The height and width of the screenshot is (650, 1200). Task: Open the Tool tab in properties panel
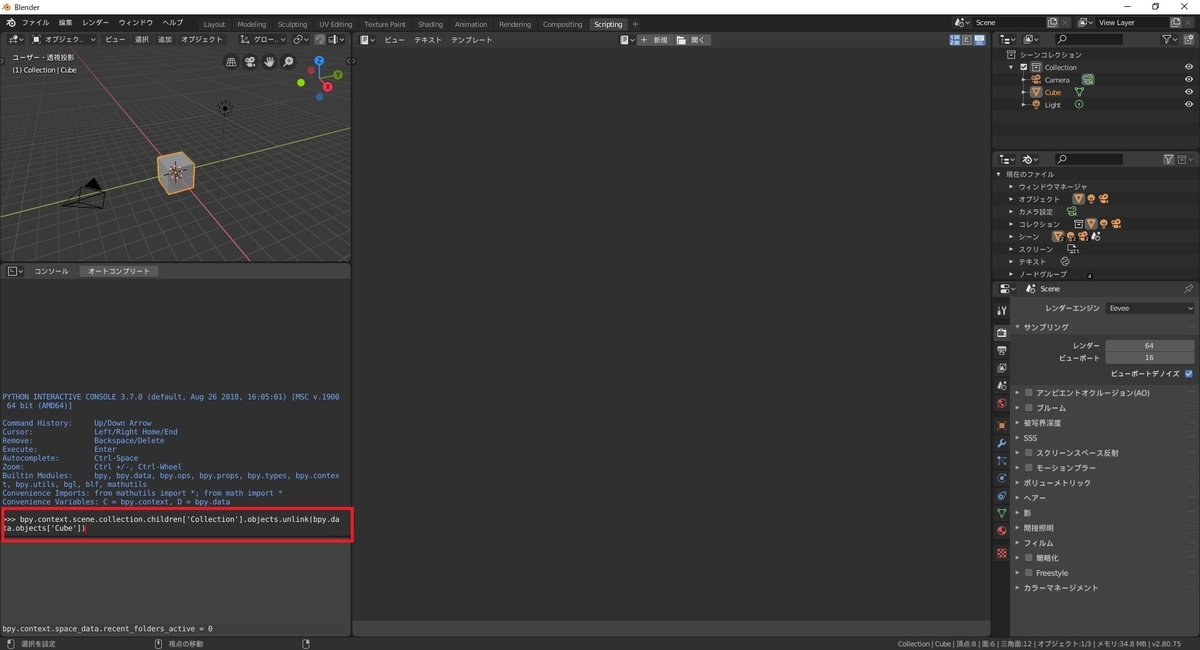click(x=1001, y=311)
